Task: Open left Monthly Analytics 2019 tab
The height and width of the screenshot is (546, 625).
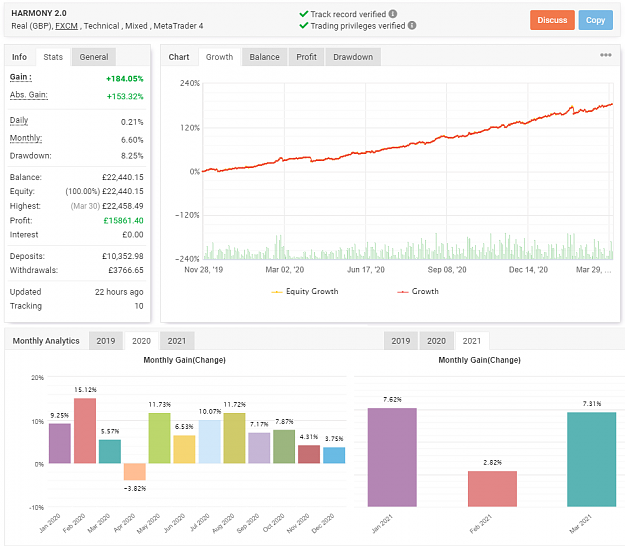Action: pyautogui.click(x=106, y=341)
